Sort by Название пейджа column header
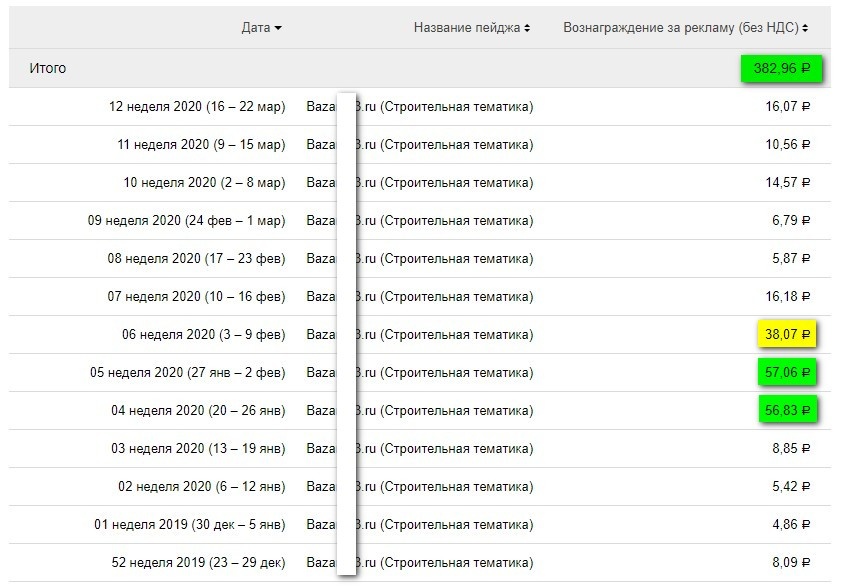This screenshot has width=841, height=588. tap(472, 28)
